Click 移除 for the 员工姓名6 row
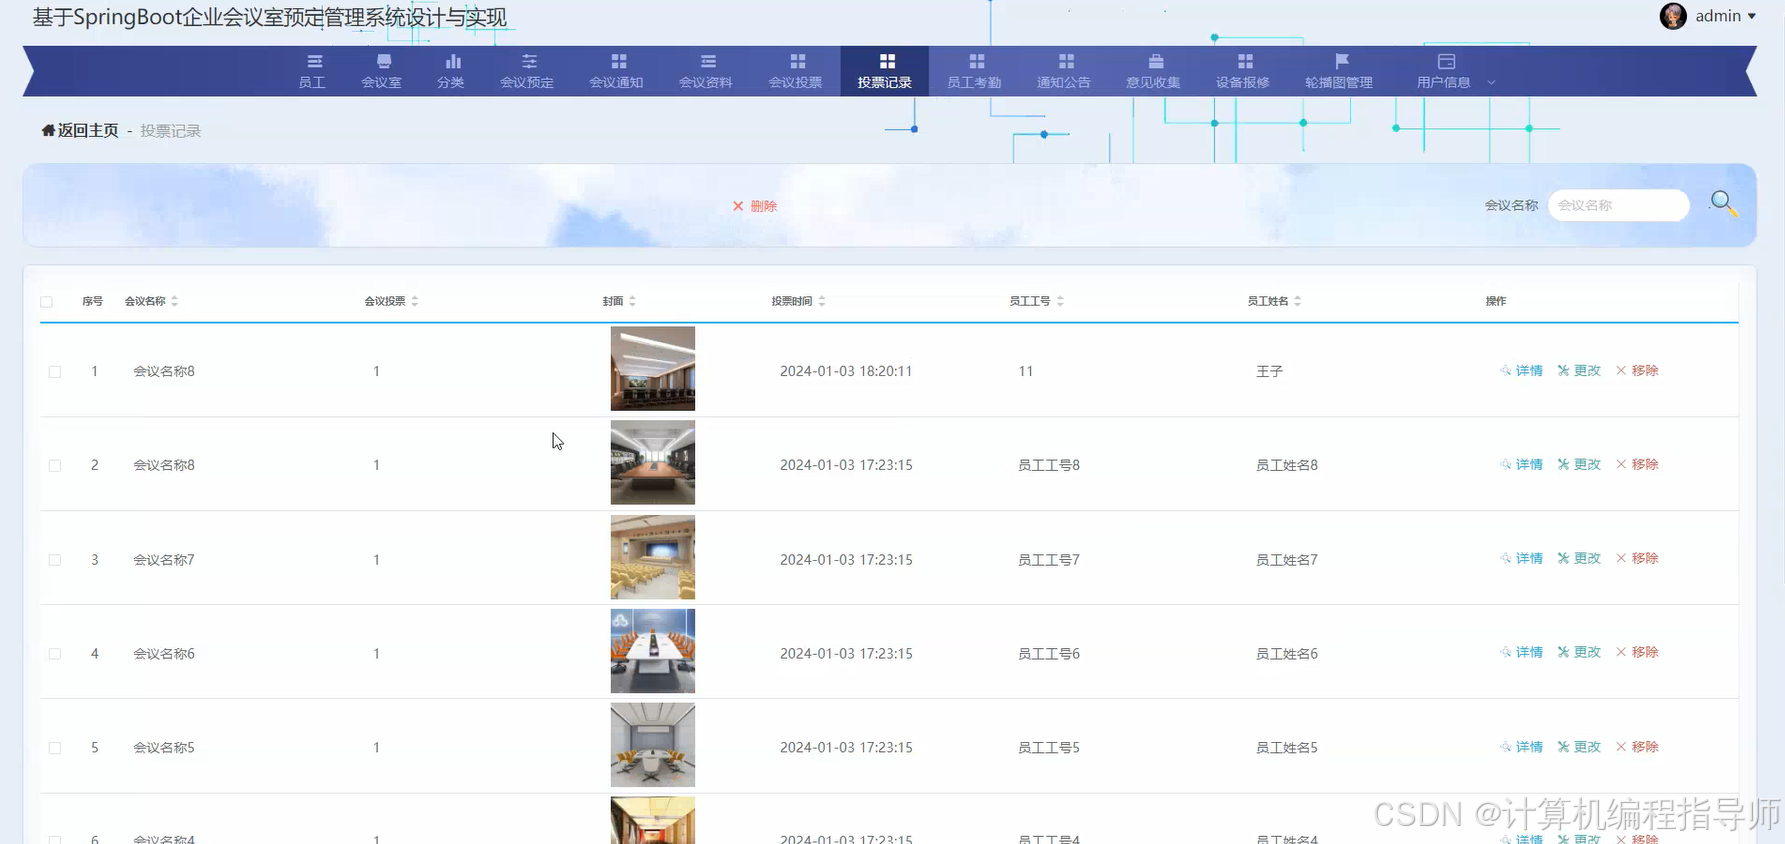Screen dimensions: 1785x844 pyautogui.click(x=1637, y=653)
